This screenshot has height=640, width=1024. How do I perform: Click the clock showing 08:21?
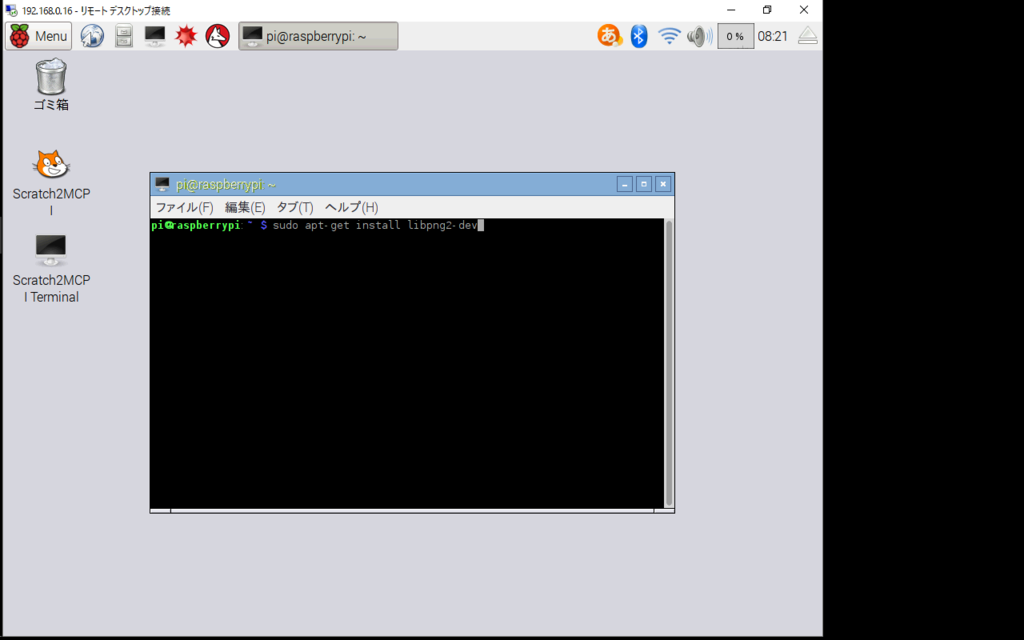773,37
